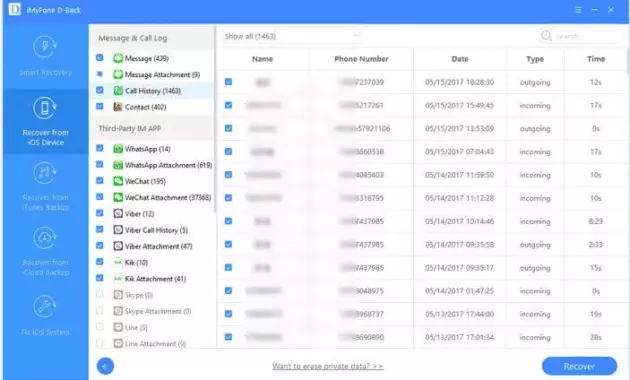This screenshot has height=380, width=630.
Task: Click the Line icon
Action: (x=118, y=327)
